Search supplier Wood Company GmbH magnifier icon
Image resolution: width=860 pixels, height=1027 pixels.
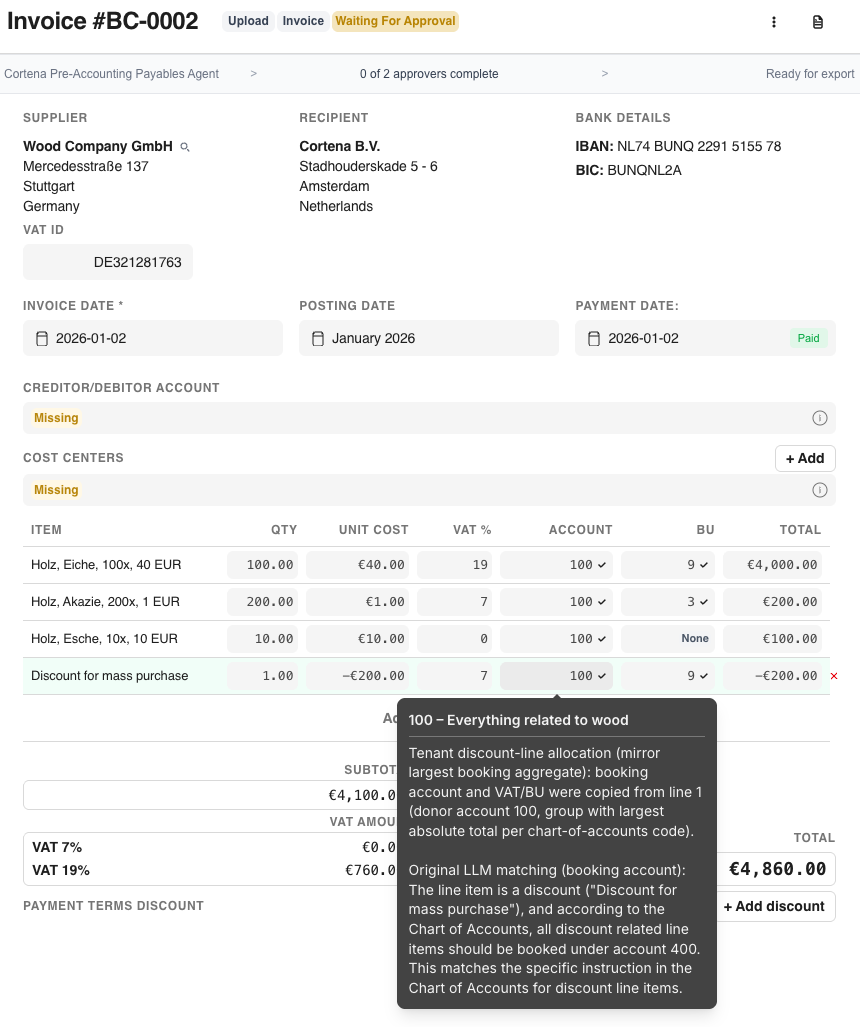[185, 147]
